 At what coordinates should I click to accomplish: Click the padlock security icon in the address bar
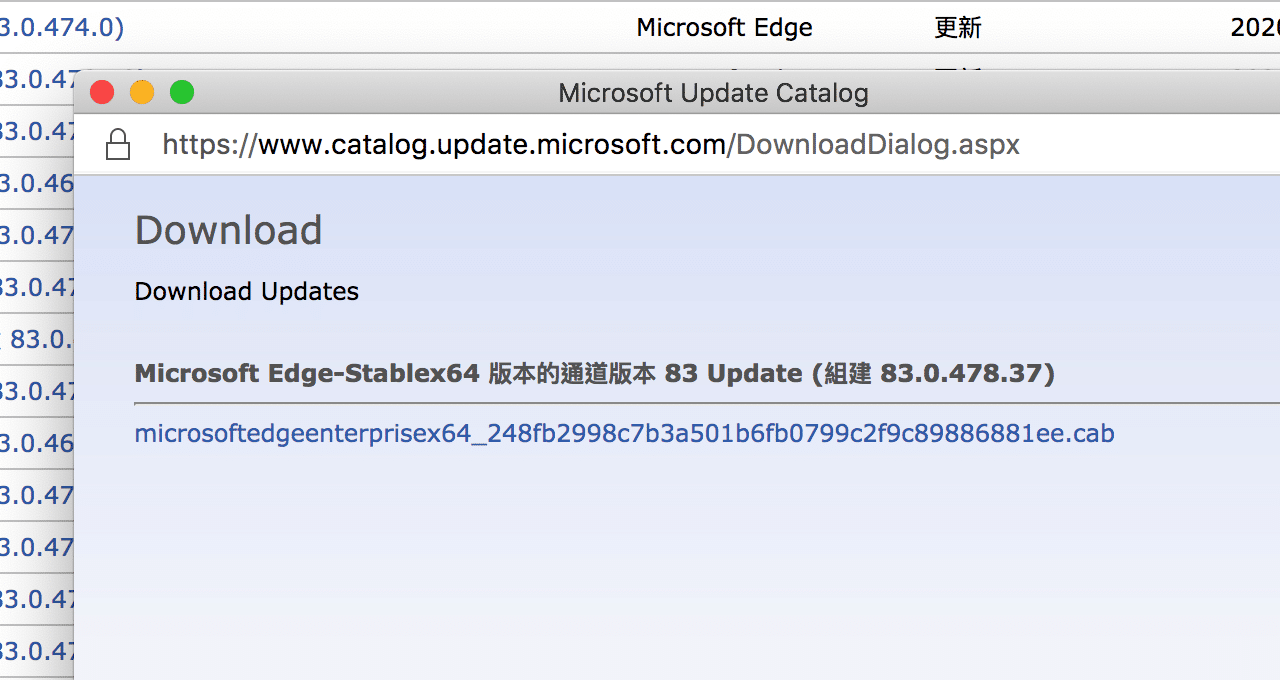pos(117,144)
